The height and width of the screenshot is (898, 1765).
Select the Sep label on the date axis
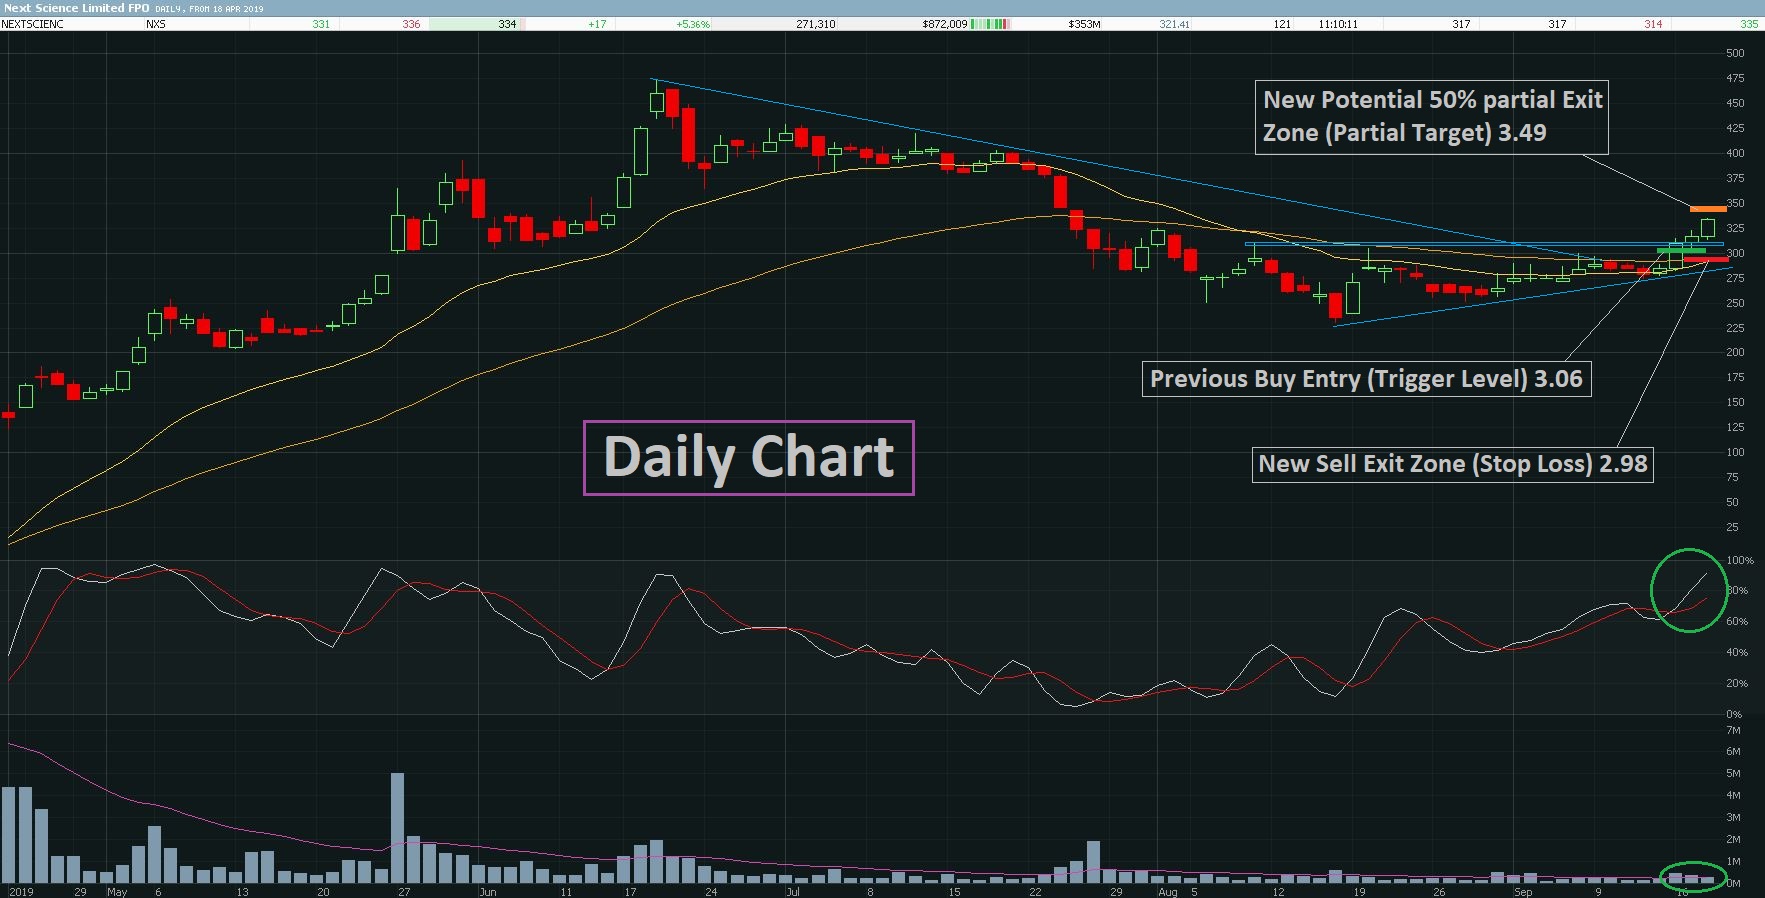tap(1523, 892)
